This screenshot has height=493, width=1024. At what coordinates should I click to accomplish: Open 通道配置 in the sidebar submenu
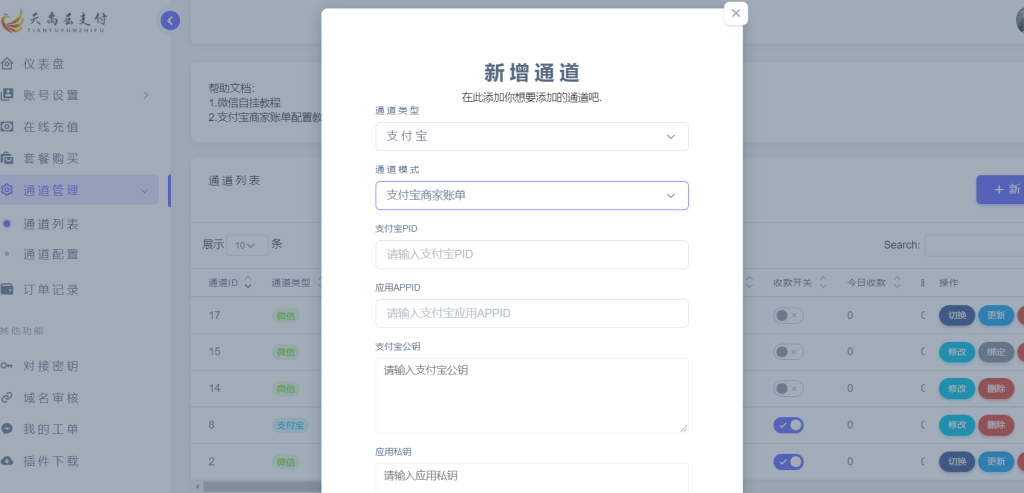[51, 254]
